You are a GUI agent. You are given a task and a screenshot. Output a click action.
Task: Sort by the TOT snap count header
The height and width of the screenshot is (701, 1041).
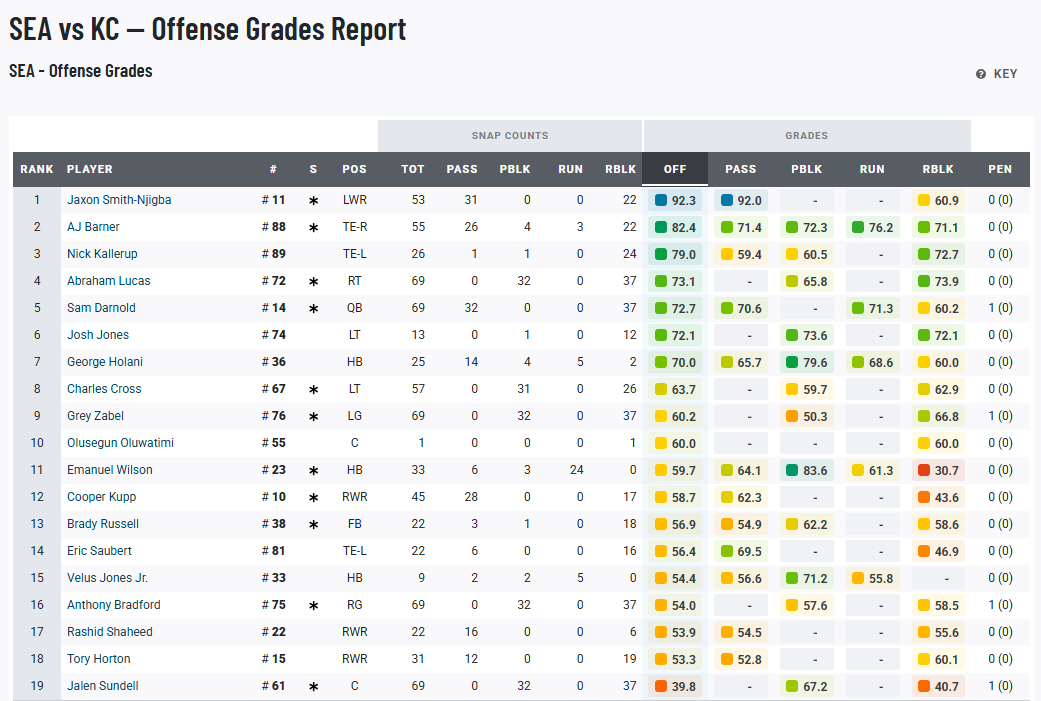pyautogui.click(x=412, y=169)
